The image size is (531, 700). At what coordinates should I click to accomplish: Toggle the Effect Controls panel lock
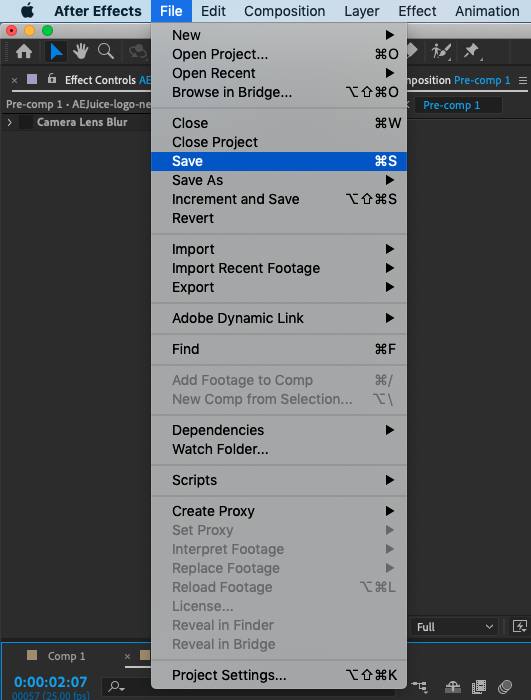pos(52,79)
